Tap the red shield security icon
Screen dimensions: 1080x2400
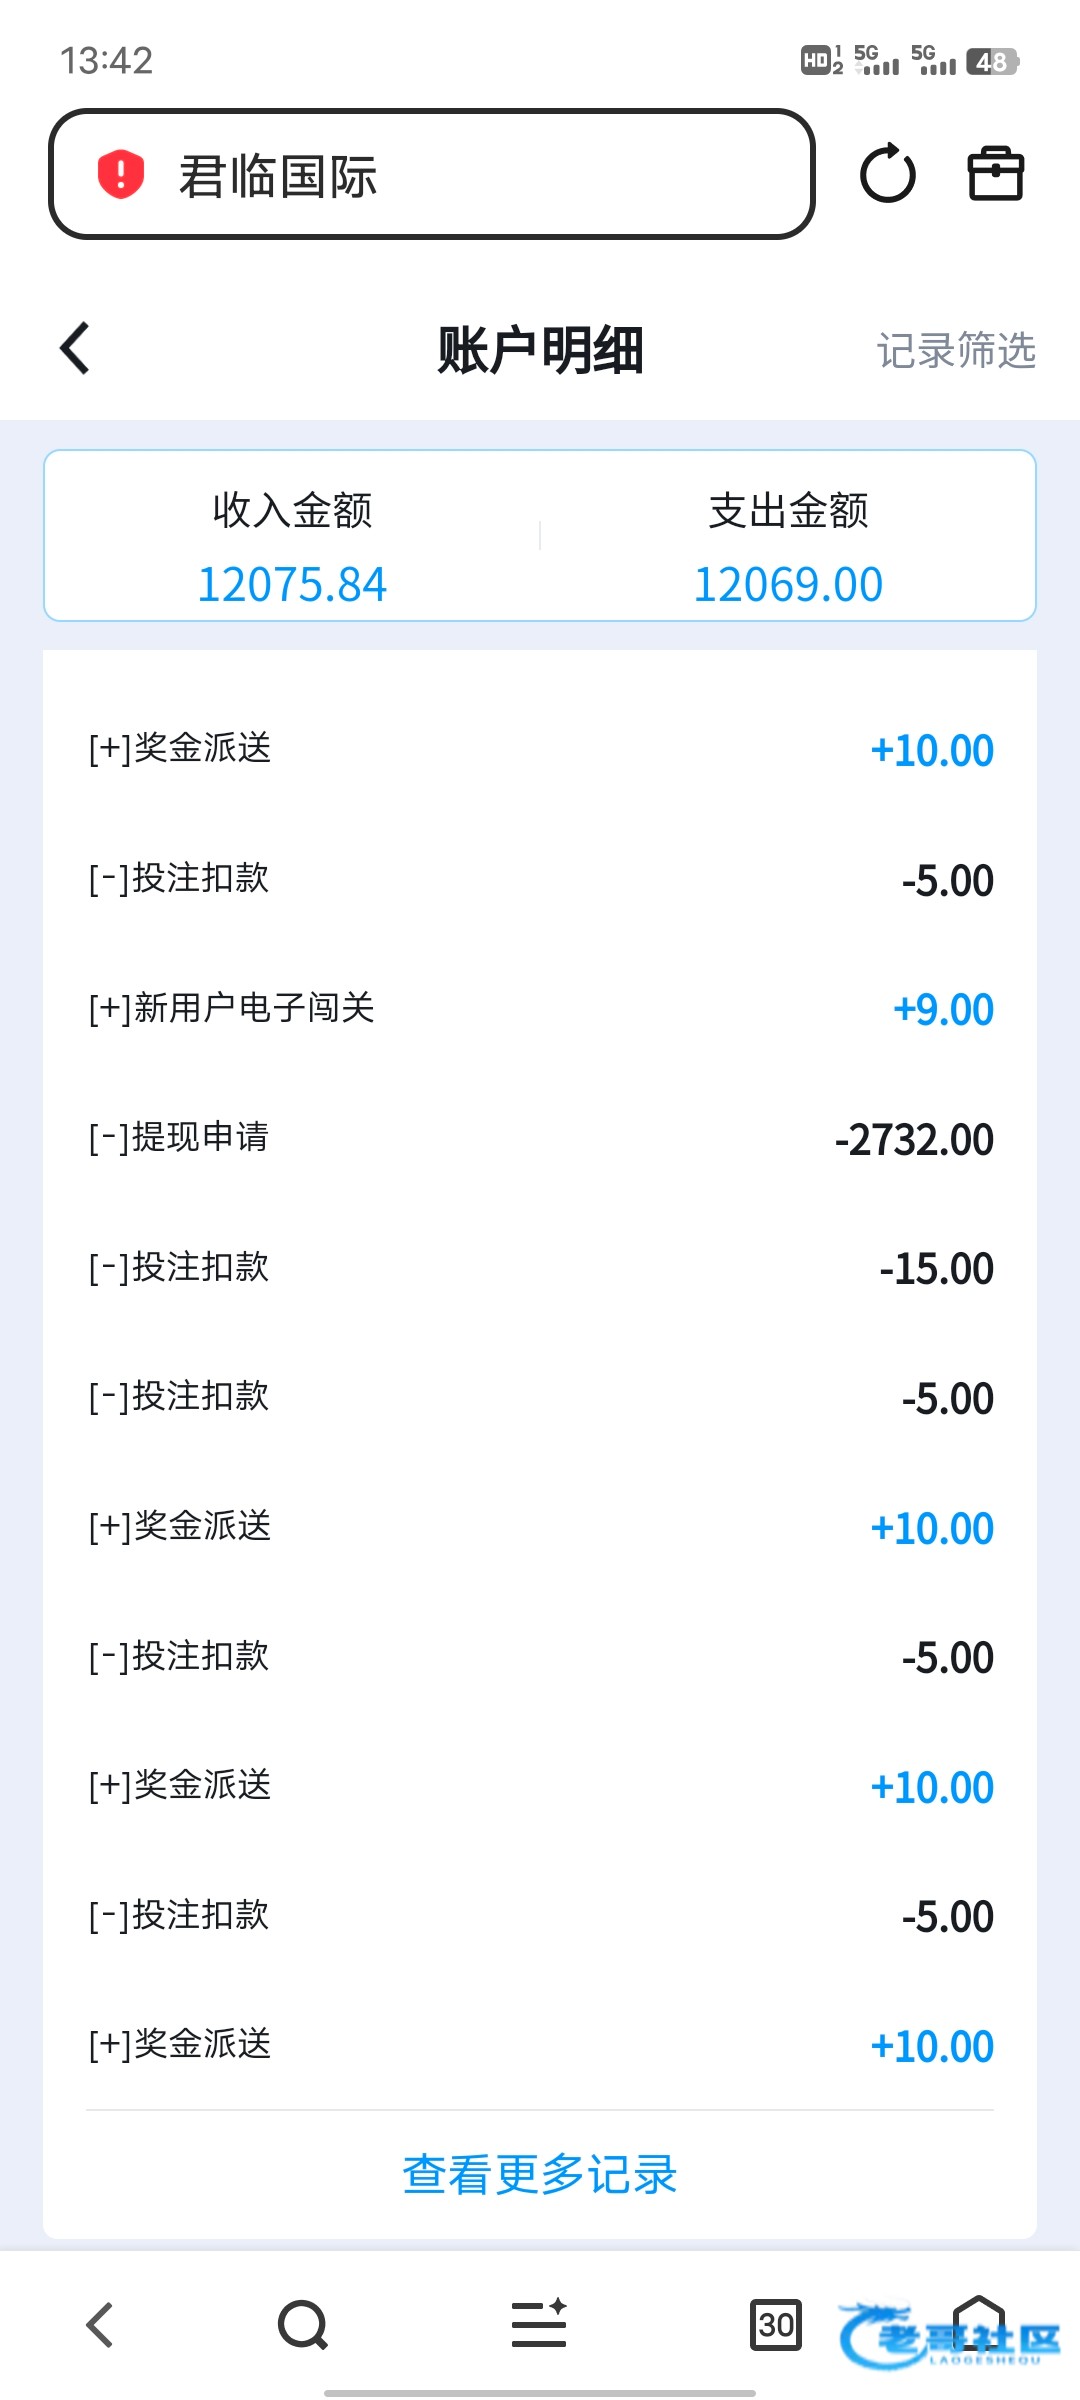click(x=121, y=175)
